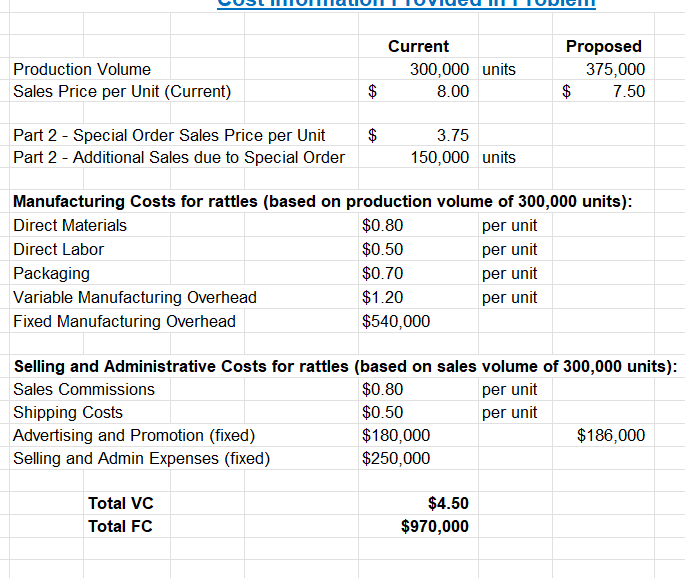Click 'units' next to 150,000
685x578 pixels.
[498, 157]
